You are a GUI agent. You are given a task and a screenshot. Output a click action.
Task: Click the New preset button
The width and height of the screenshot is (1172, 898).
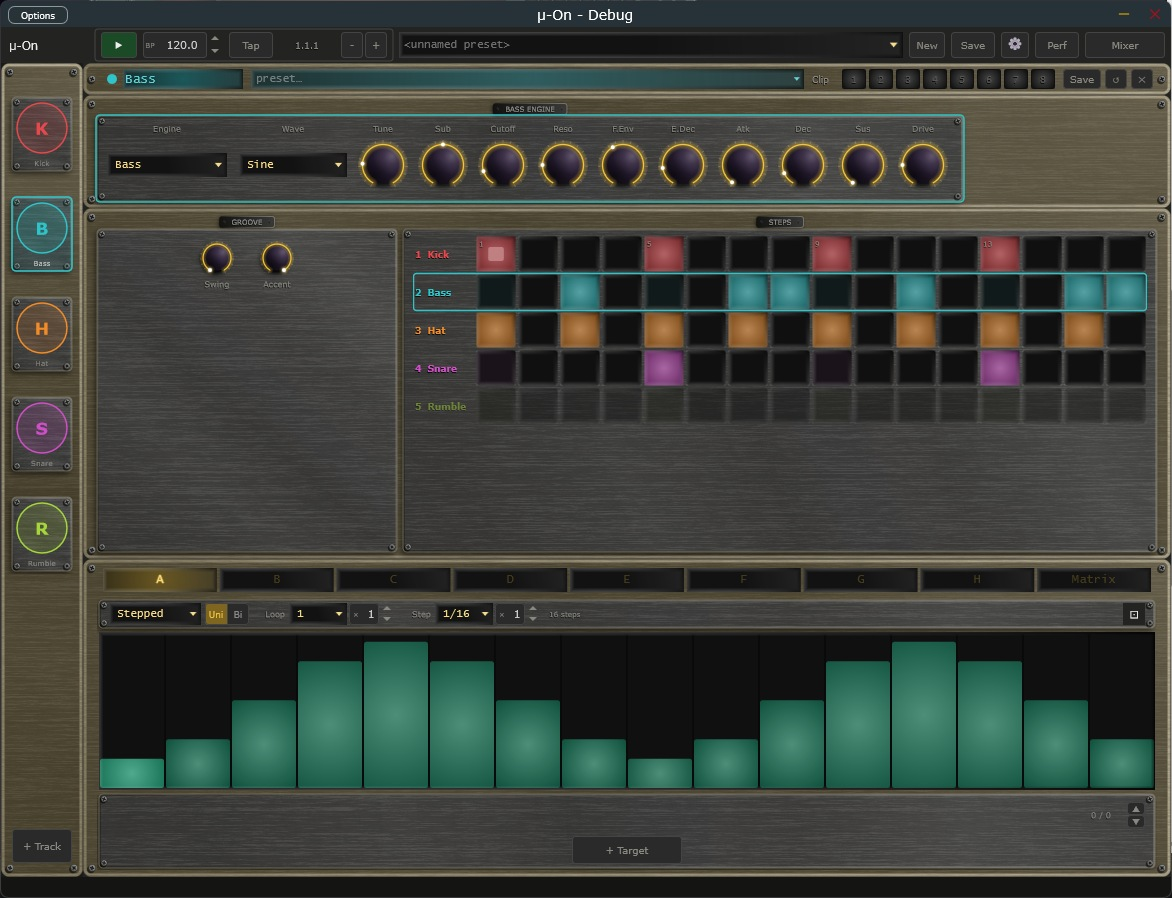pyautogui.click(x=927, y=45)
